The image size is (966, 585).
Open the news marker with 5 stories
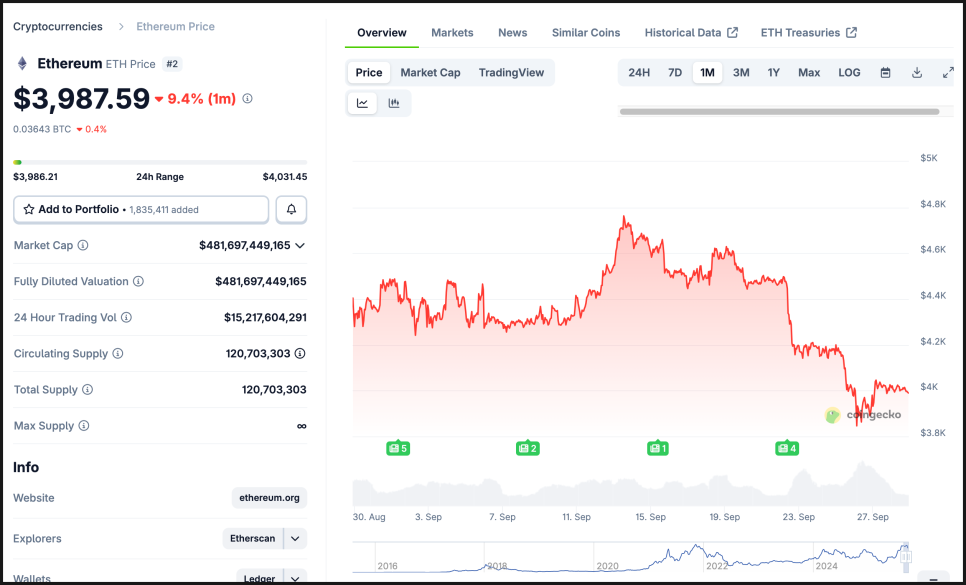398,448
